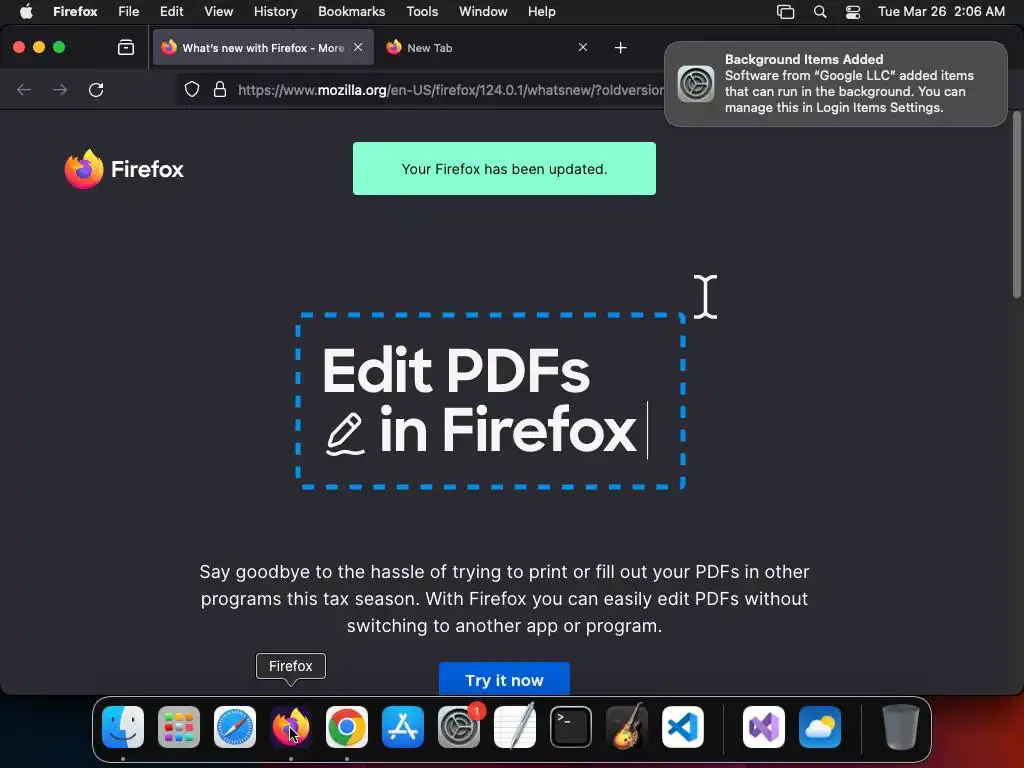The image size is (1024, 768).
Task: Open the Apple menu
Action: (26, 12)
